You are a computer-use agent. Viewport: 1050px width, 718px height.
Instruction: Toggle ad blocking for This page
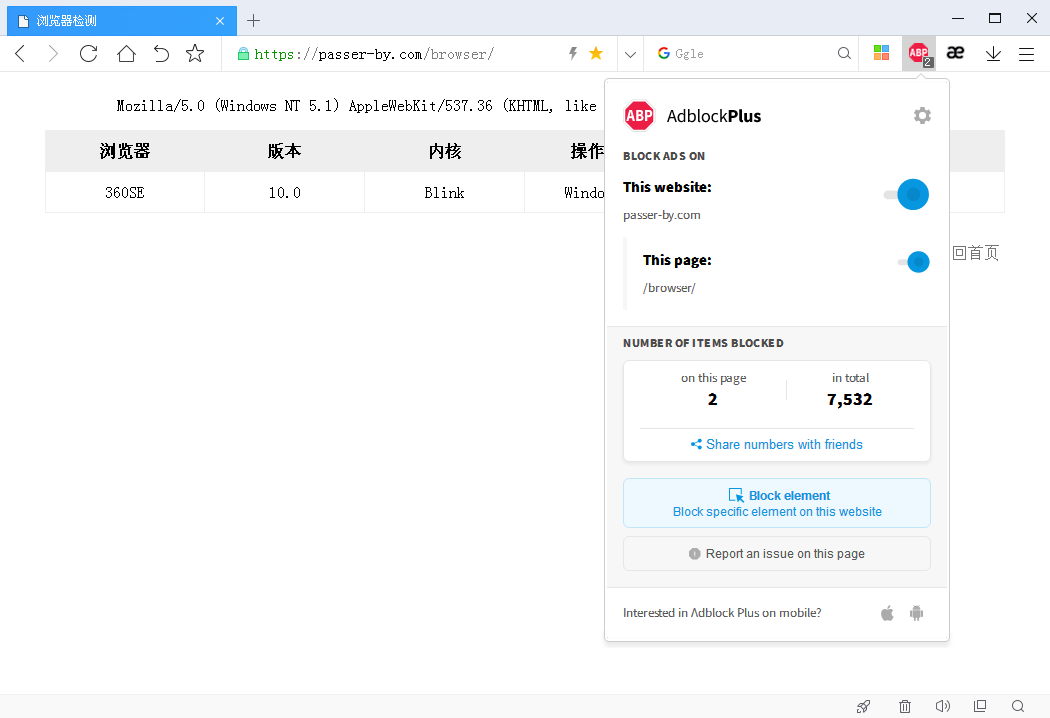pyautogui.click(x=914, y=262)
